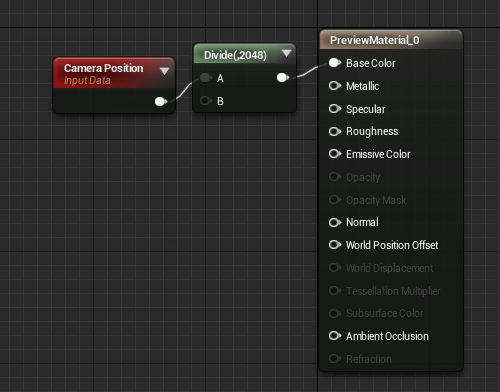
Task: Click the Base Color label
Action: [x=371, y=63]
